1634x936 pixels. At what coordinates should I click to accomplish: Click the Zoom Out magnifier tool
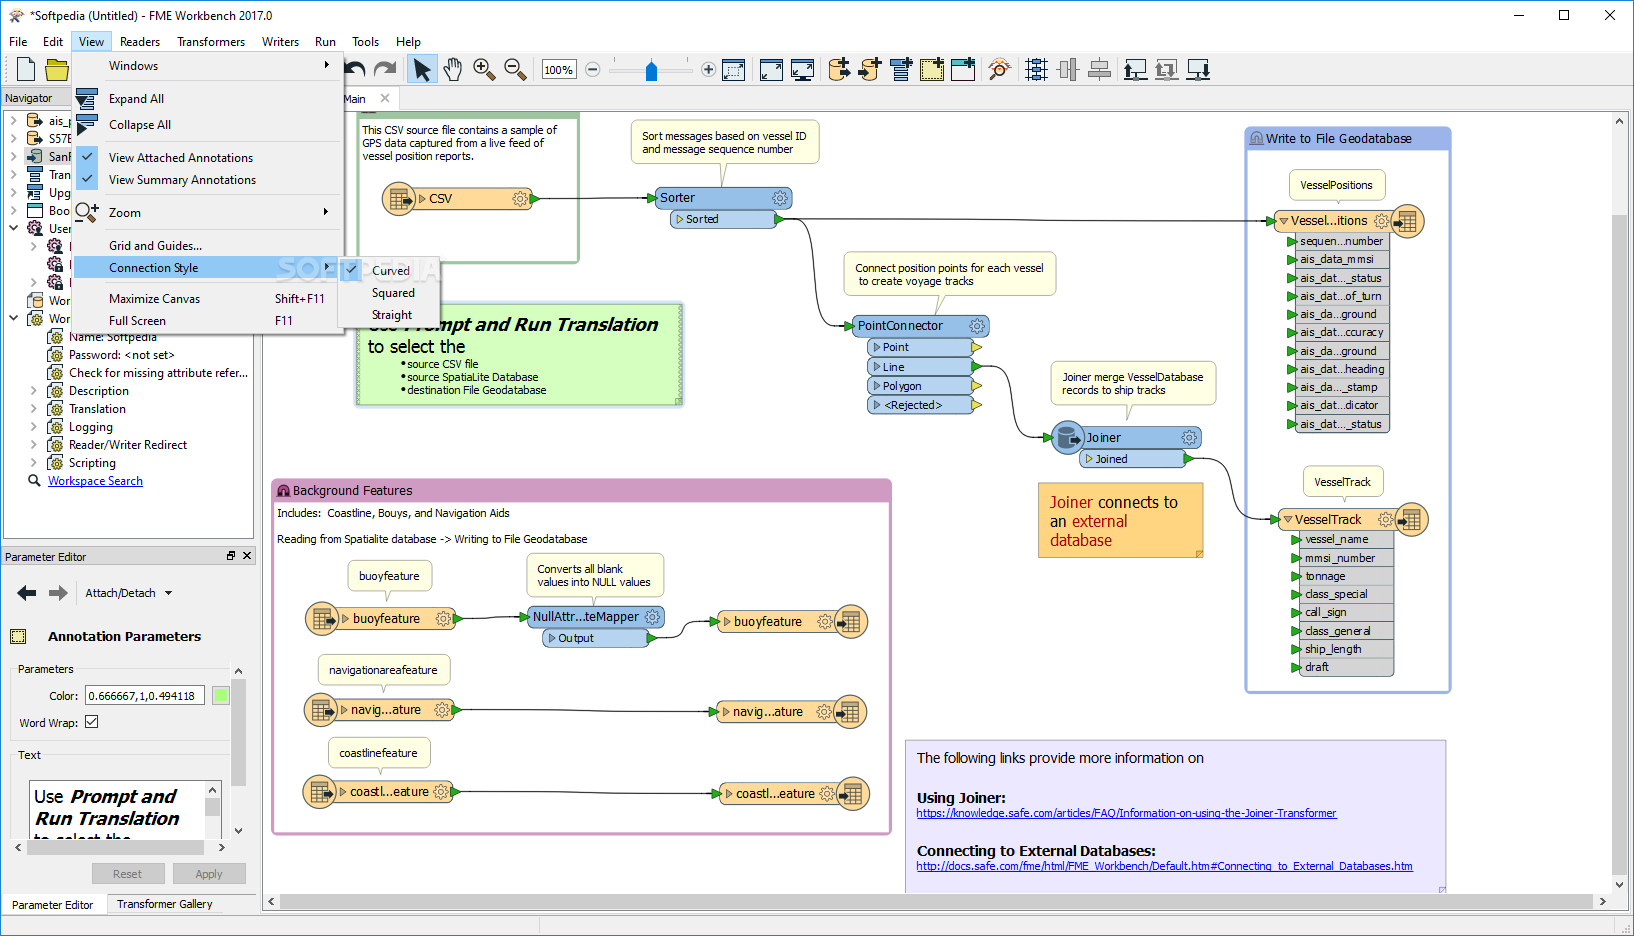click(x=515, y=69)
